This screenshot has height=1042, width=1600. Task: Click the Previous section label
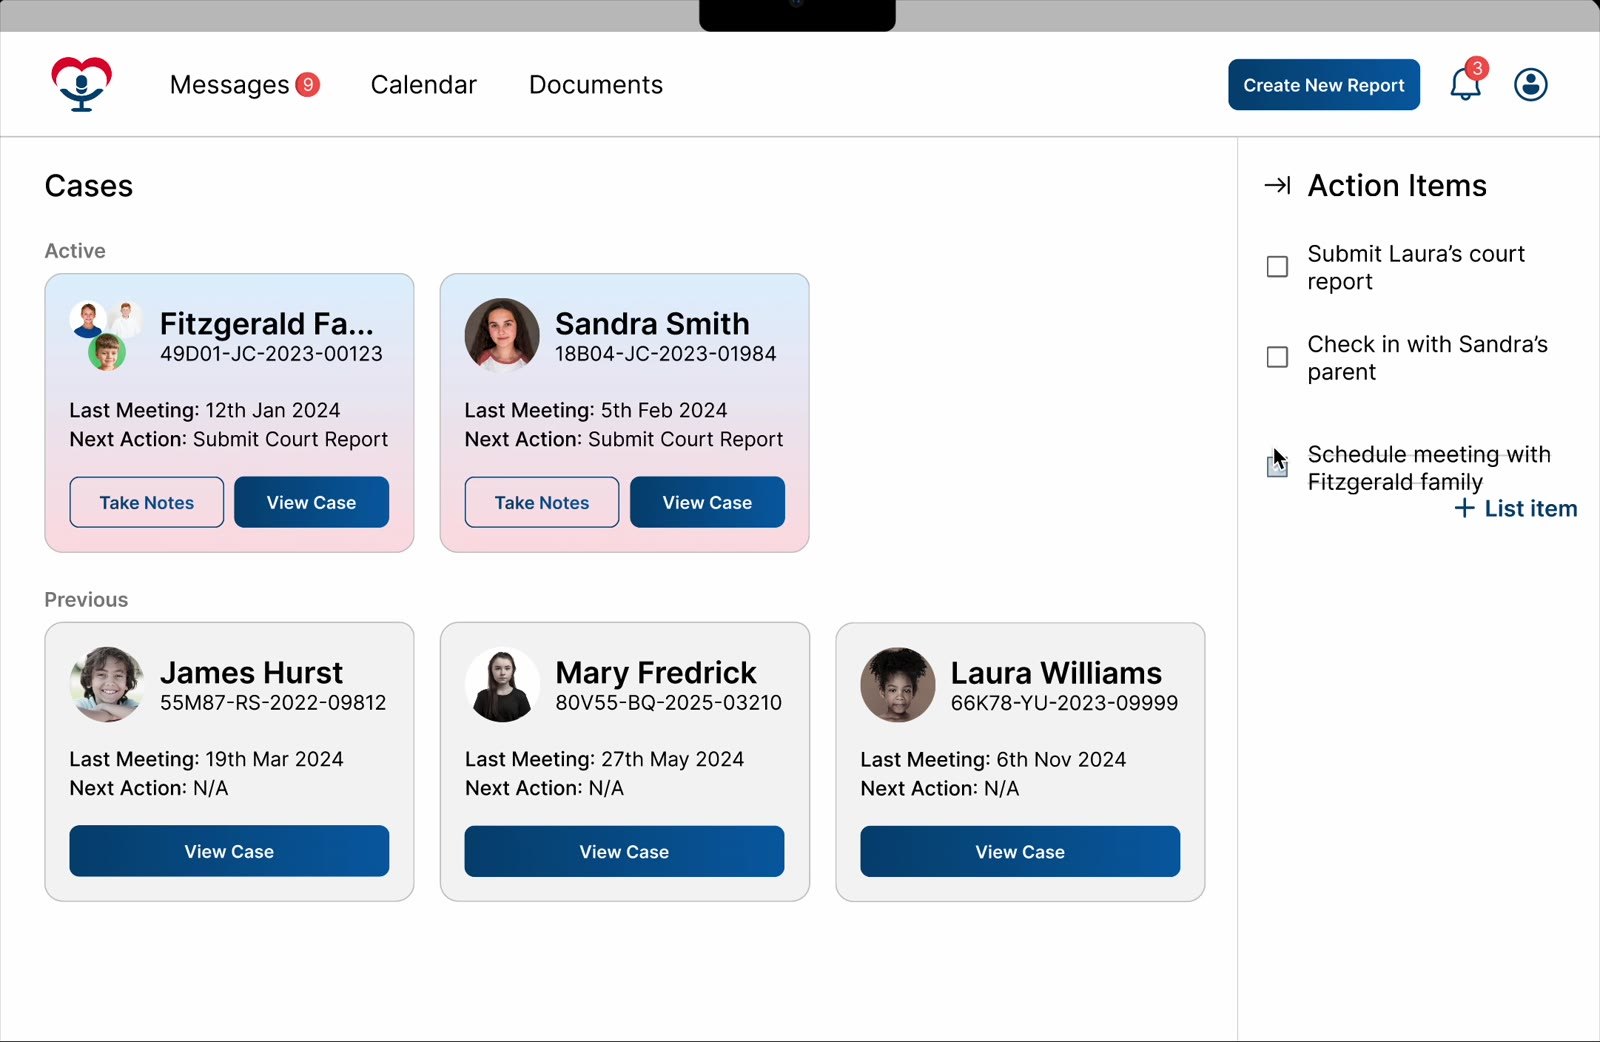tap(86, 599)
